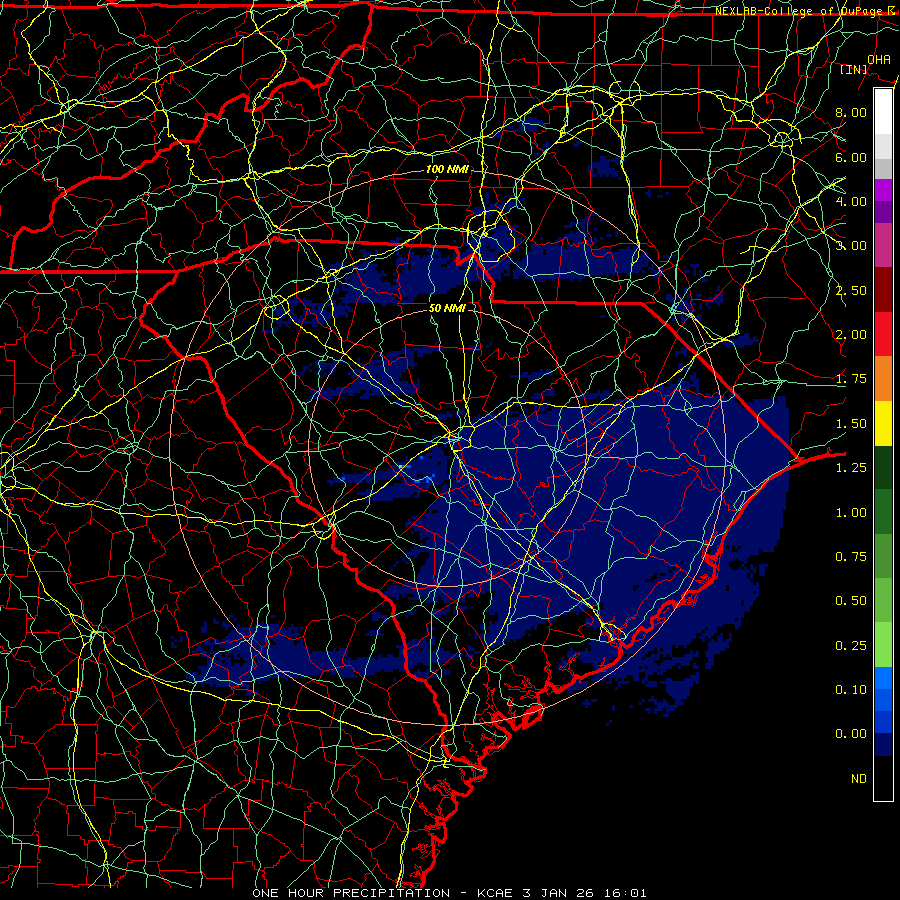Click the 0.25 legend value
The width and height of the screenshot is (900, 900).
click(851, 646)
